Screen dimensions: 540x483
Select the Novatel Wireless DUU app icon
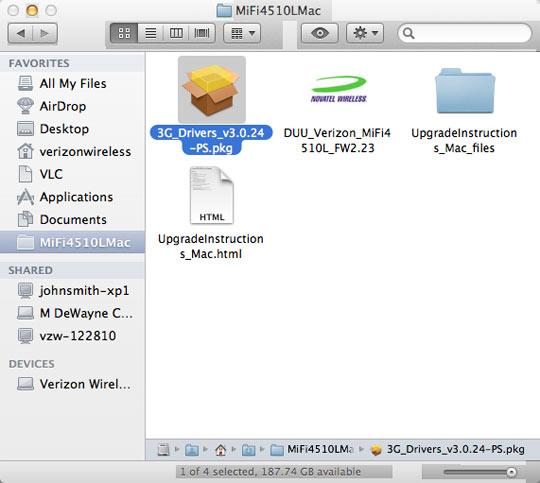click(x=338, y=90)
